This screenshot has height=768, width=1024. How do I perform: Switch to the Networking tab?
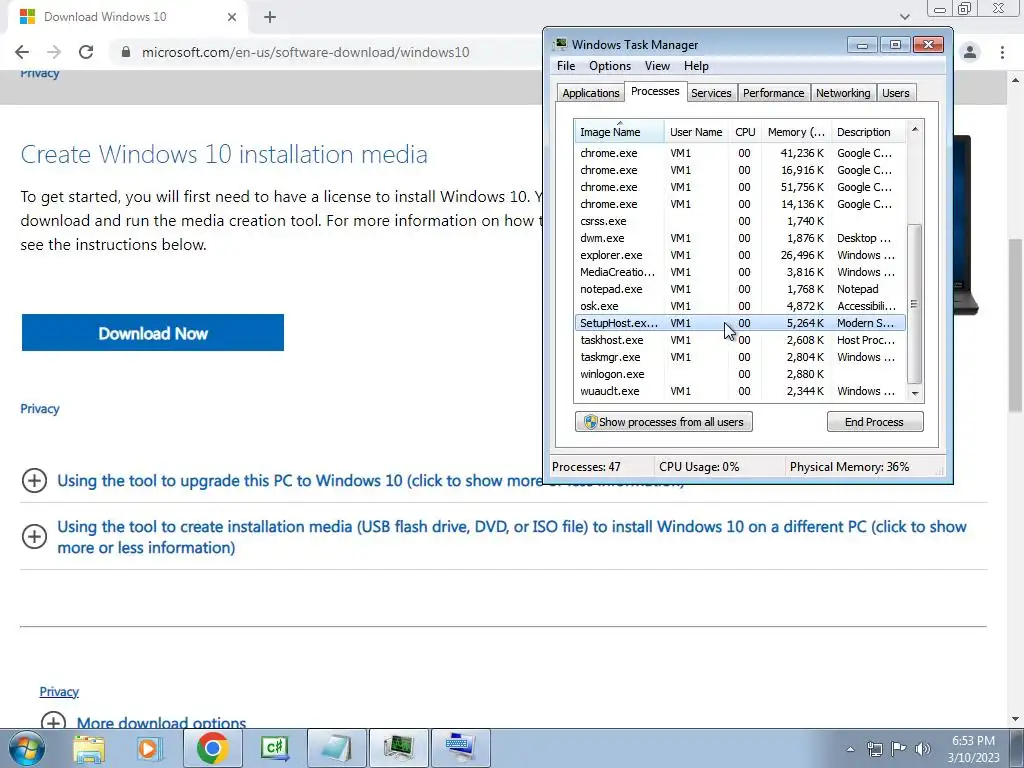click(x=843, y=93)
